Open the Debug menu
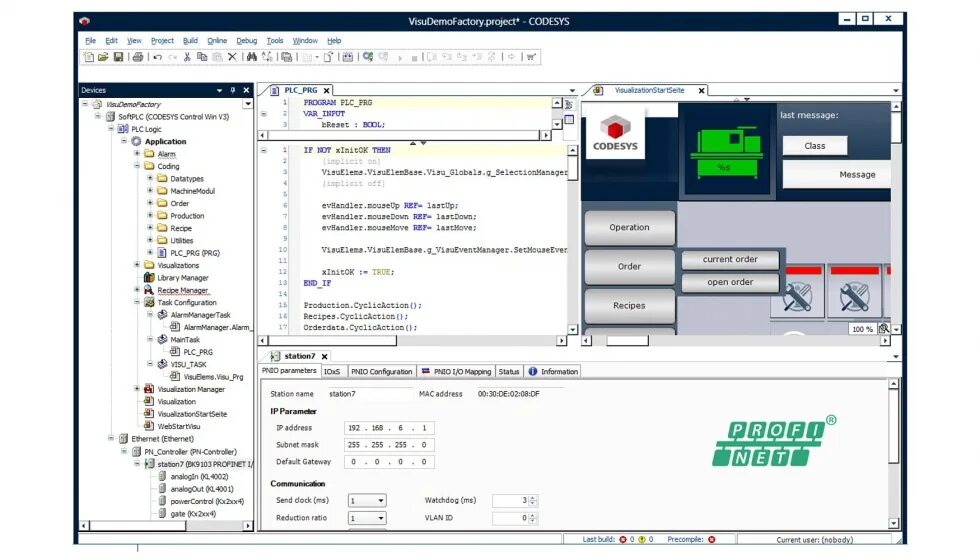Viewport: 980px width, 560px height. tap(247, 41)
